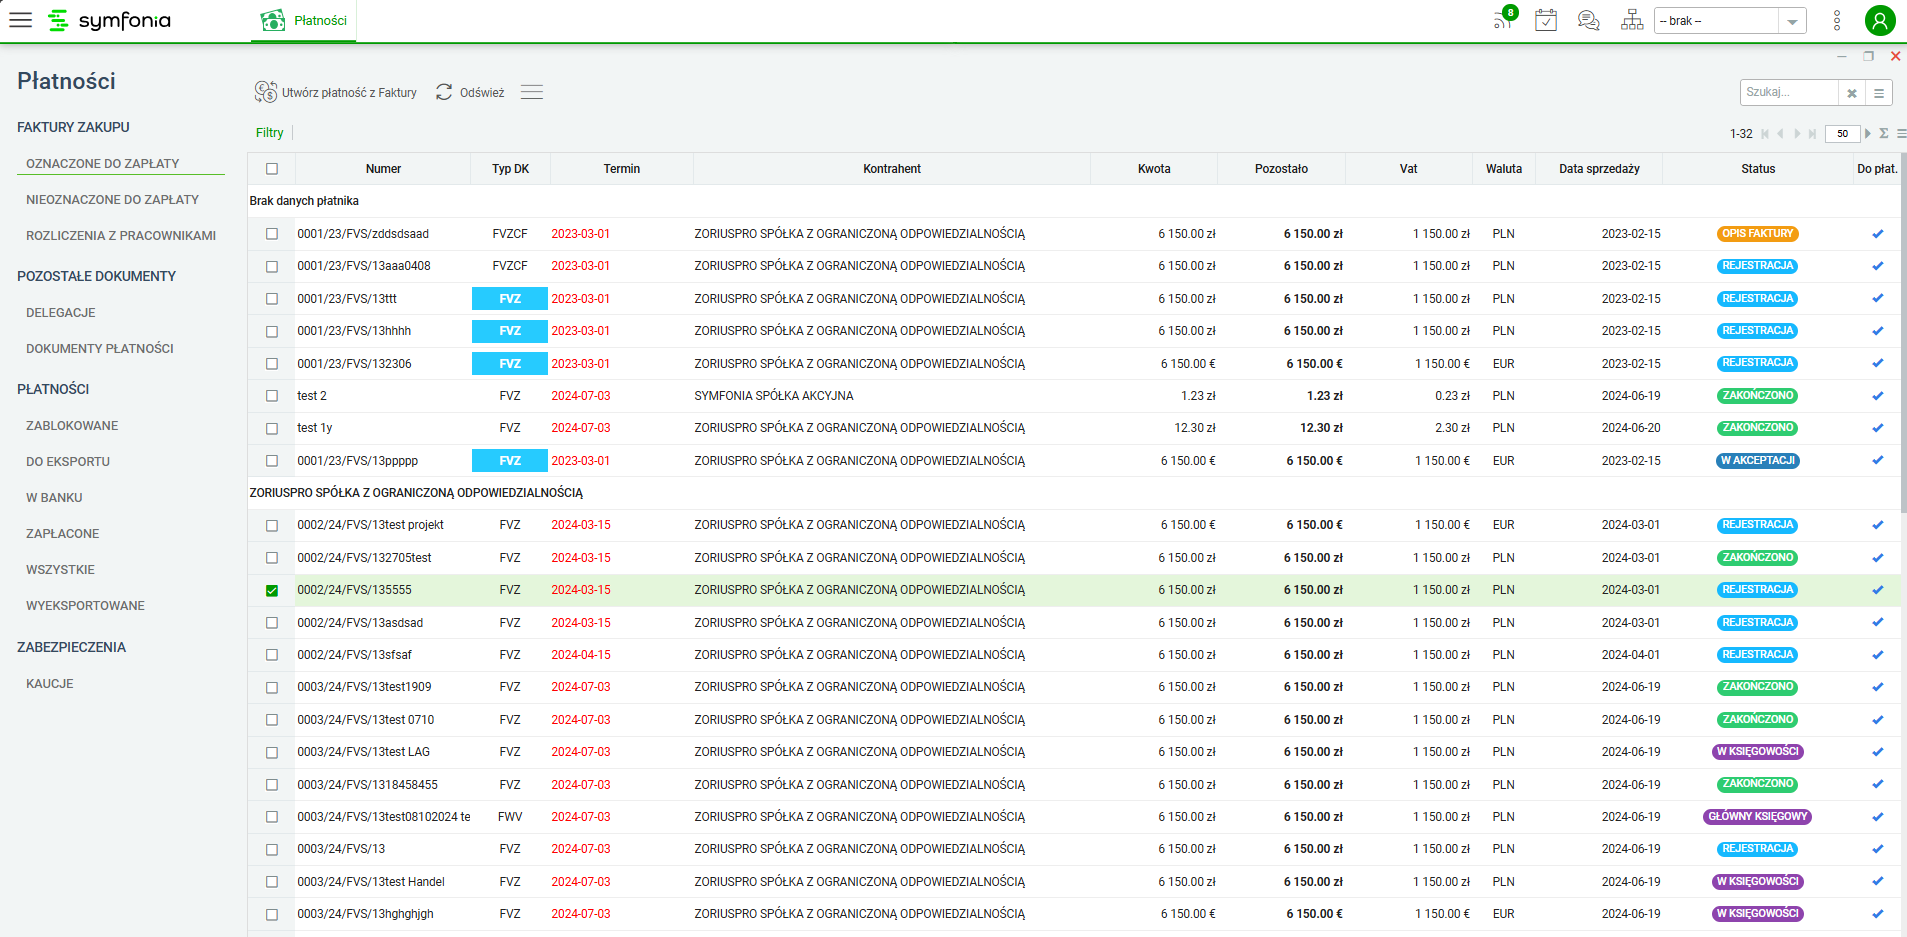
Task: Switch to the Płatności tab
Action: 304,20
